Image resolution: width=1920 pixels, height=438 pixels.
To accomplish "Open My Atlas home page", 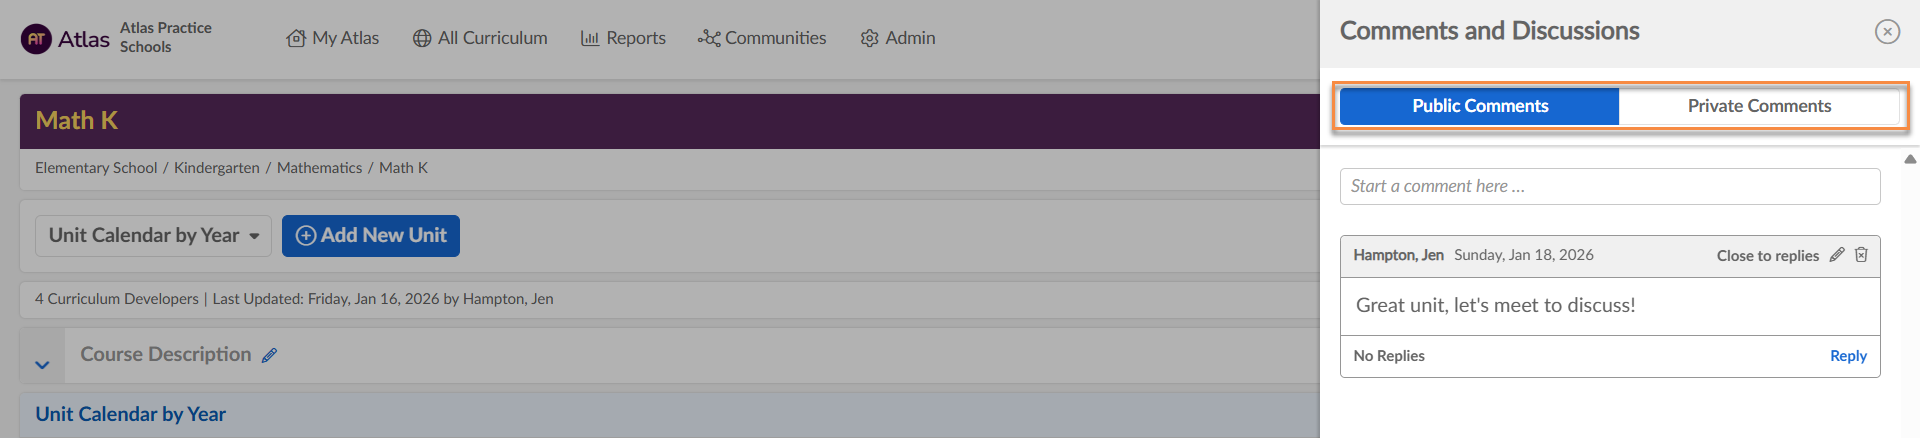I will pos(333,38).
